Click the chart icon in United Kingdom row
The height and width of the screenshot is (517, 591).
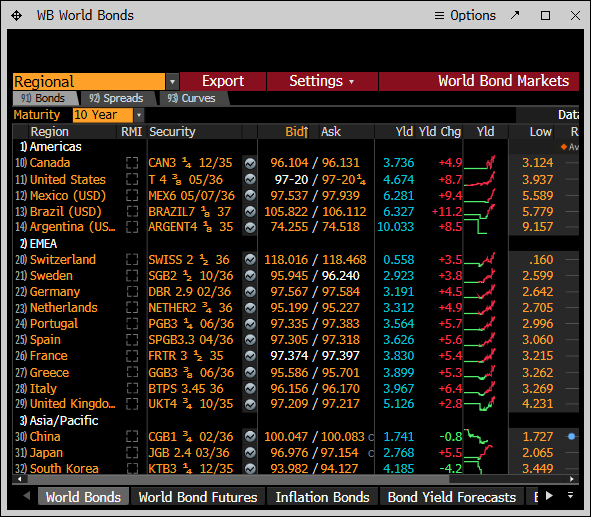click(250, 404)
